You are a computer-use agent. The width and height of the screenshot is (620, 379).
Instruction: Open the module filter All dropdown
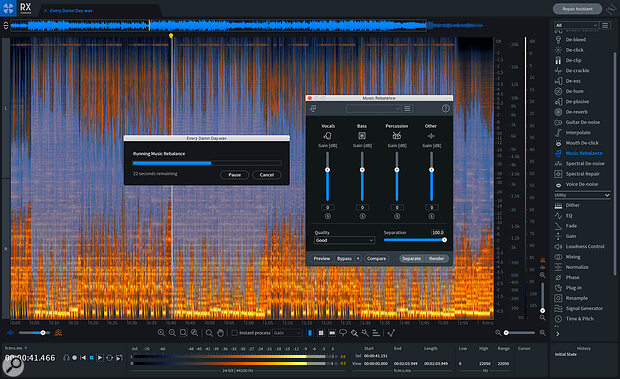[576, 25]
